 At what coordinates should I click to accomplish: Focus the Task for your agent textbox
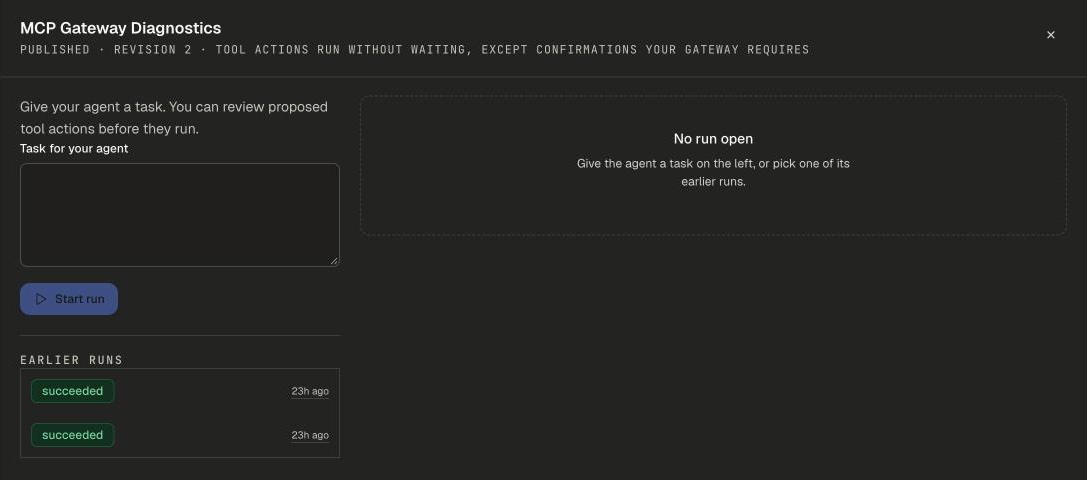pos(180,215)
